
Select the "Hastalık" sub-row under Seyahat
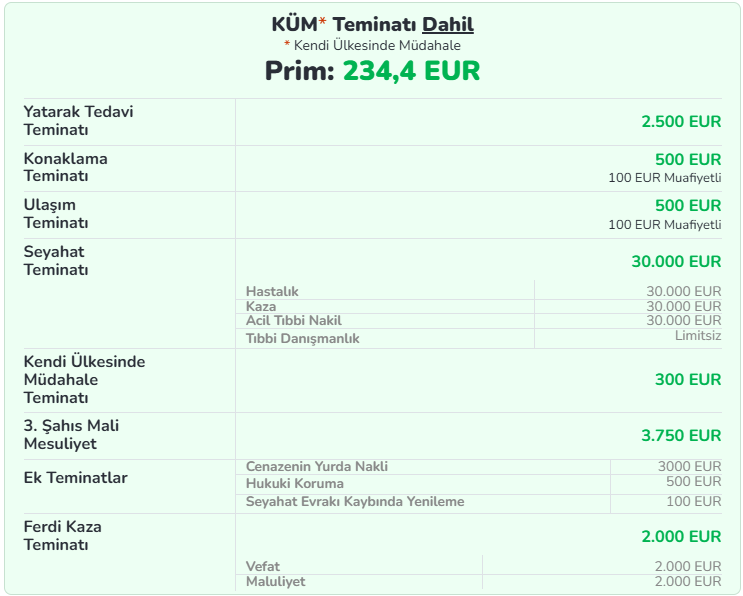[x=272, y=291]
